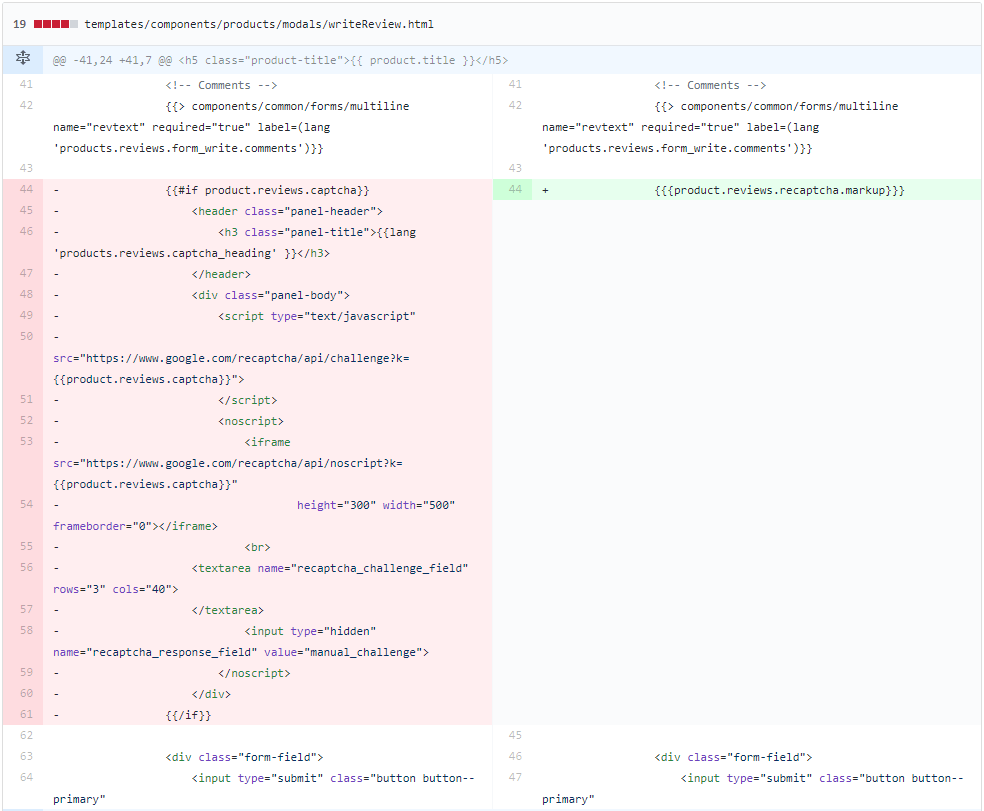Expand hidden lines above the diff hunk
Image resolution: width=984 pixels, height=811 pixels.
click(x=22, y=60)
